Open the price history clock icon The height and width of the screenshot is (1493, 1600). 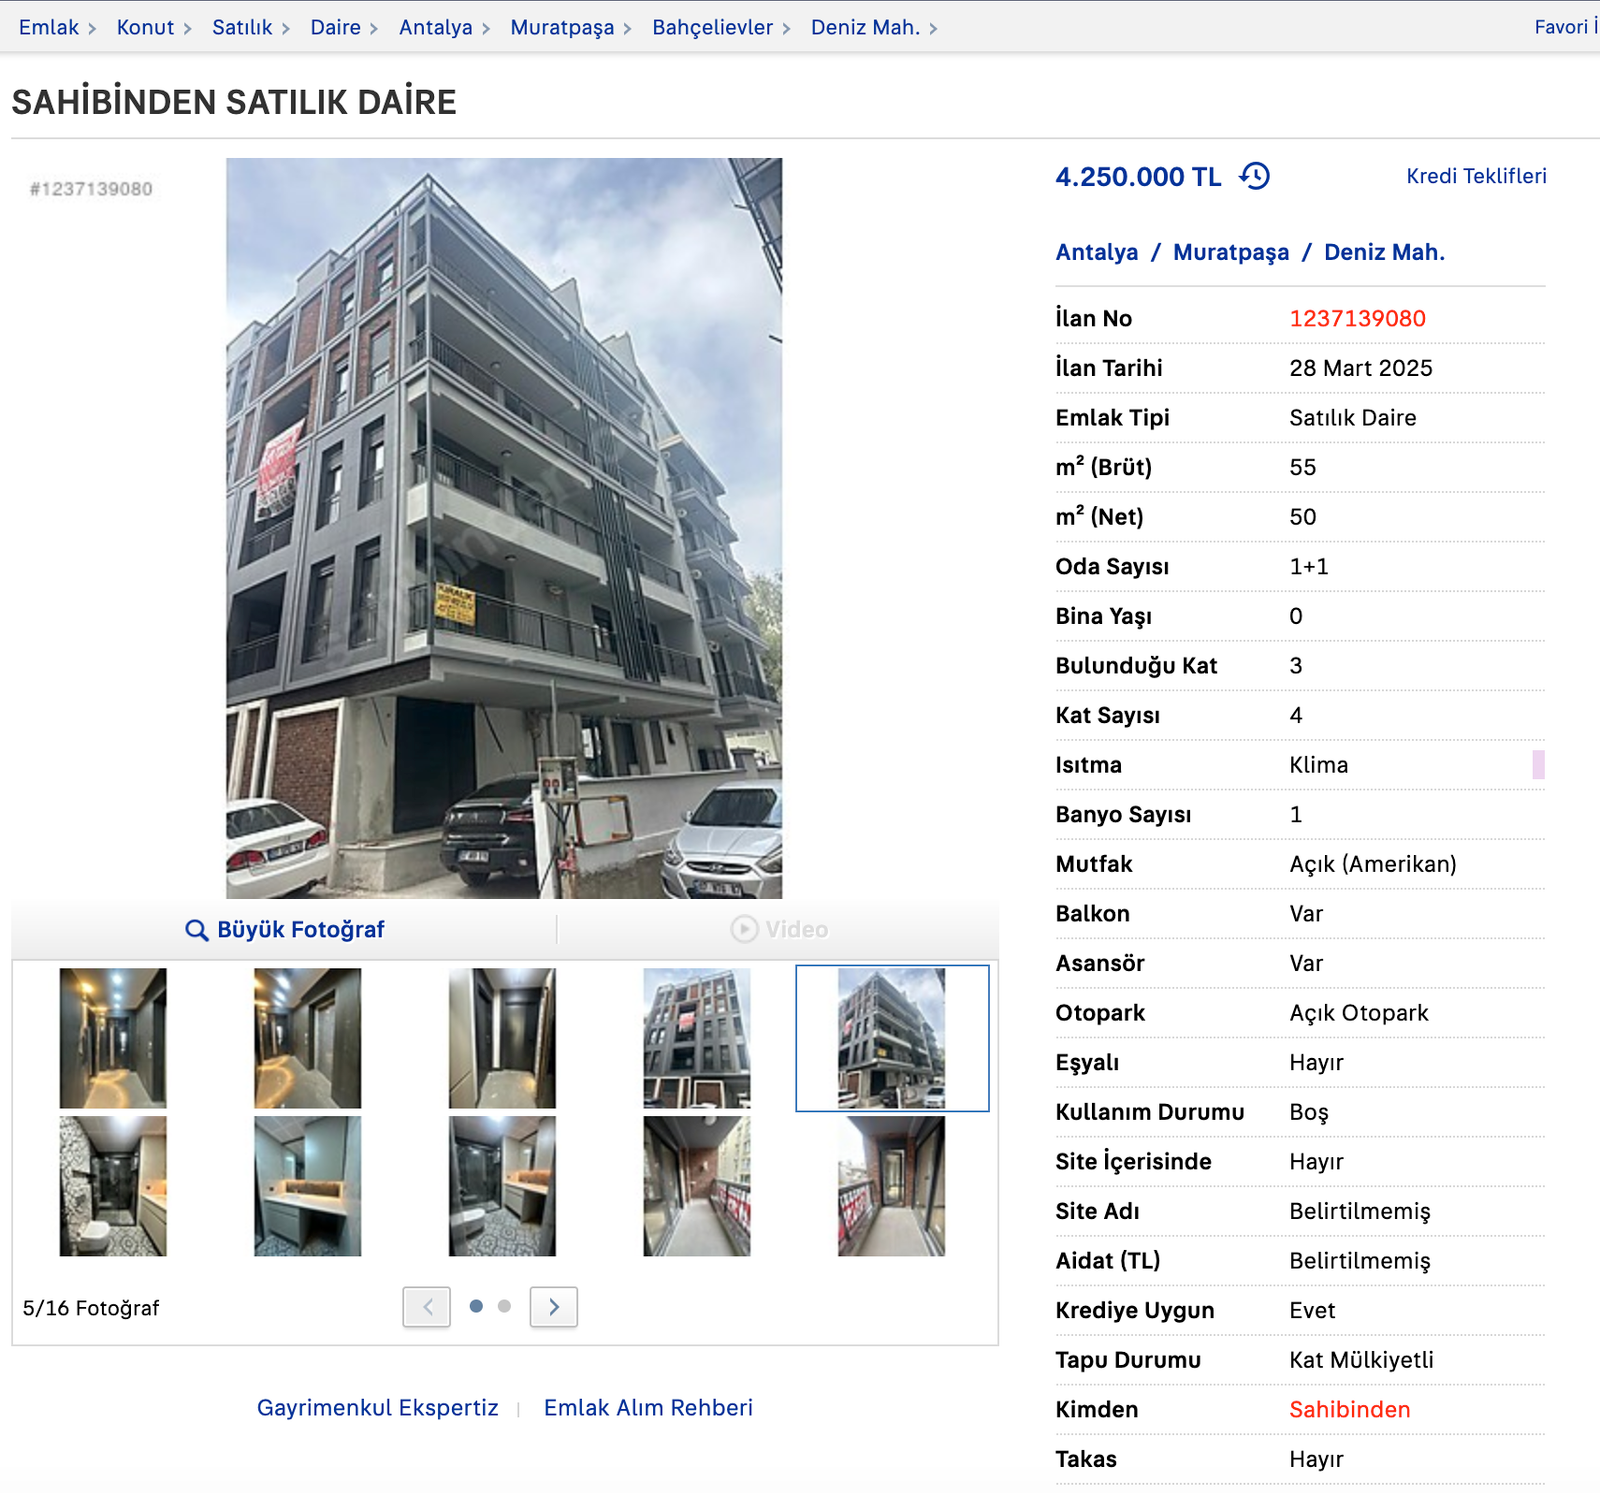coord(1254,176)
